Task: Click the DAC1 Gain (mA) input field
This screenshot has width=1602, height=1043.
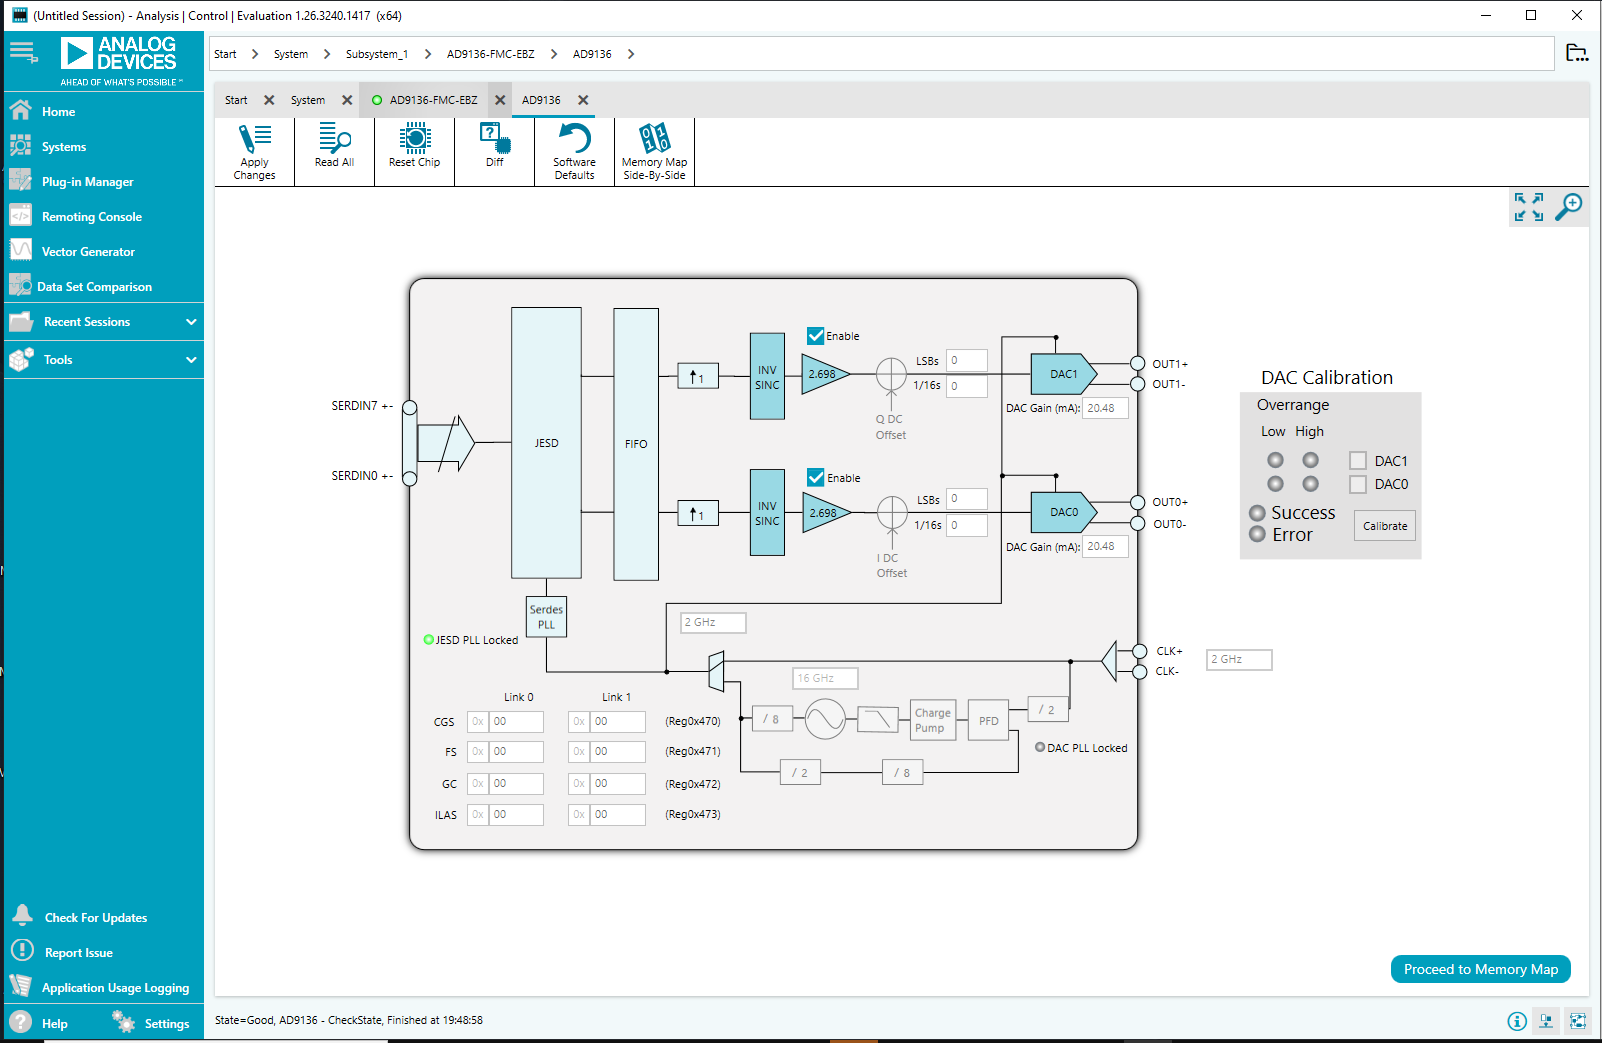Action: tap(1105, 408)
